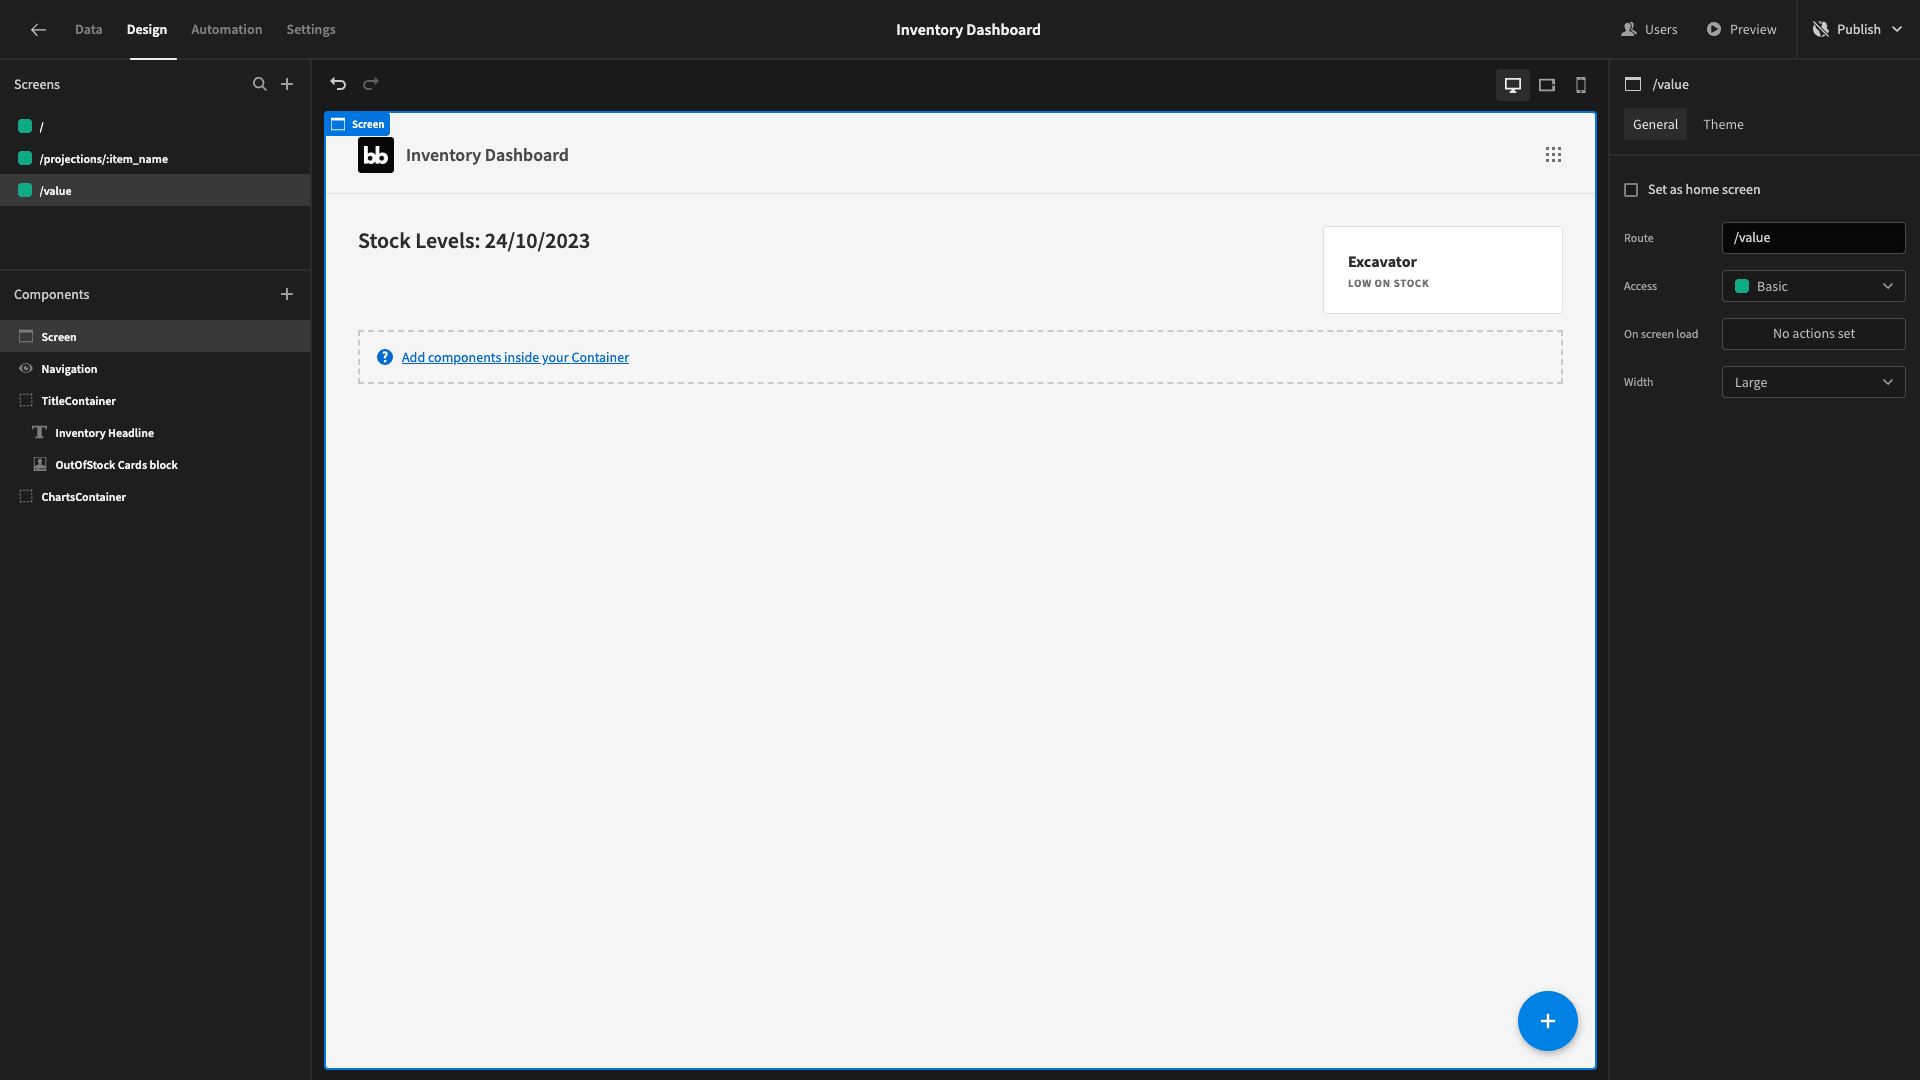1920x1080 pixels.
Task: Select the Inventory Headline component
Action: click(155, 433)
